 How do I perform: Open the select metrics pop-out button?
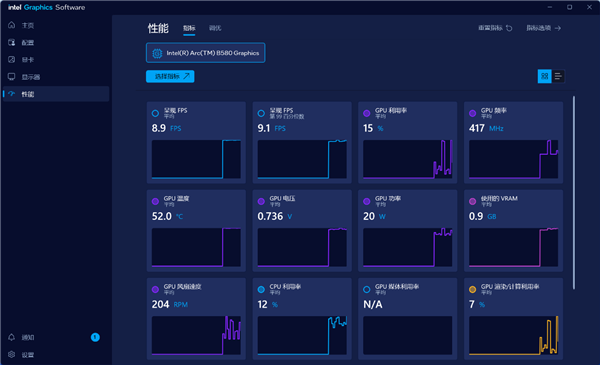click(170, 76)
